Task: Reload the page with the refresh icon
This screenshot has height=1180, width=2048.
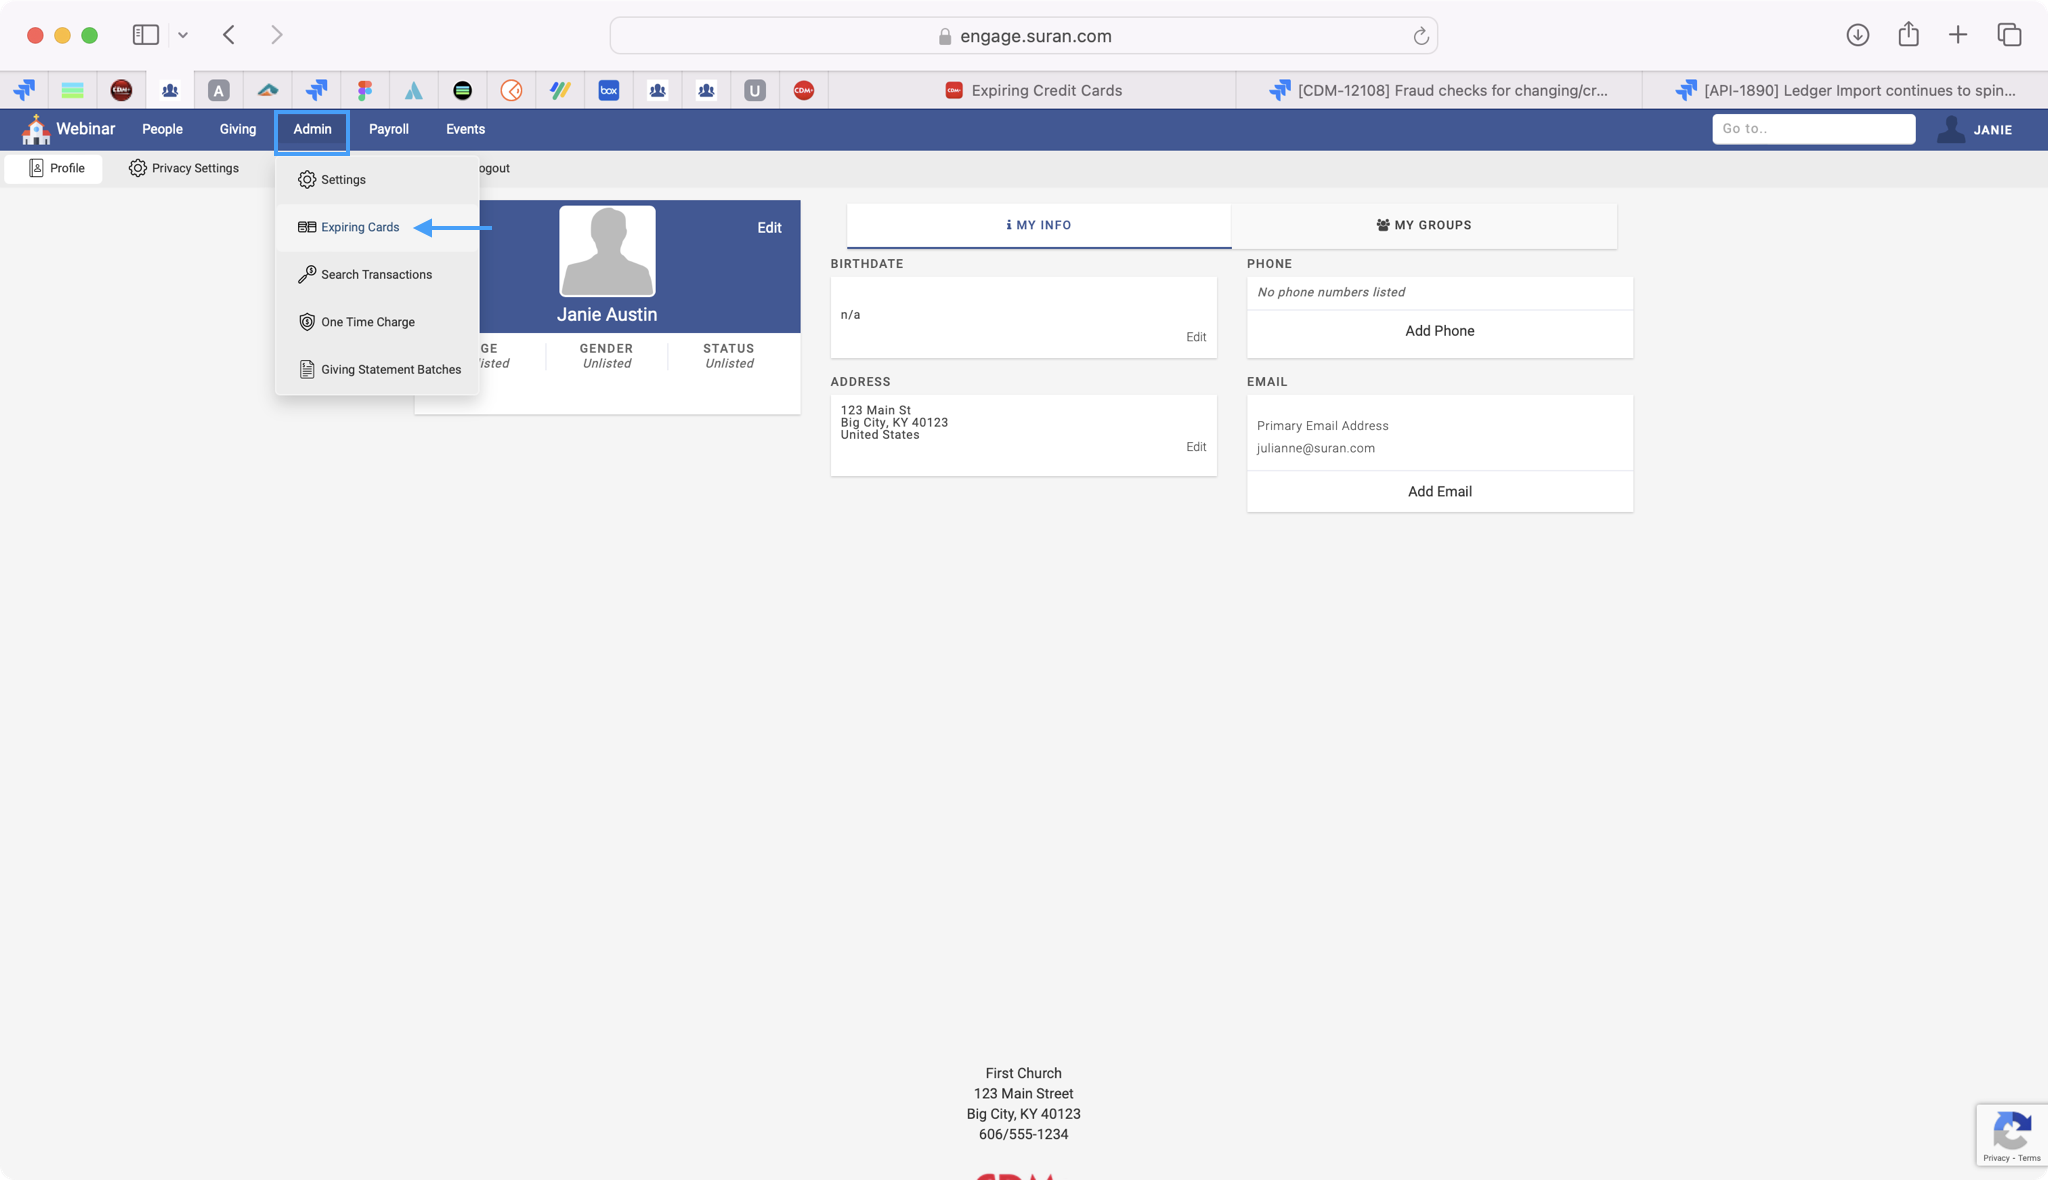Action: click(x=1420, y=36)
